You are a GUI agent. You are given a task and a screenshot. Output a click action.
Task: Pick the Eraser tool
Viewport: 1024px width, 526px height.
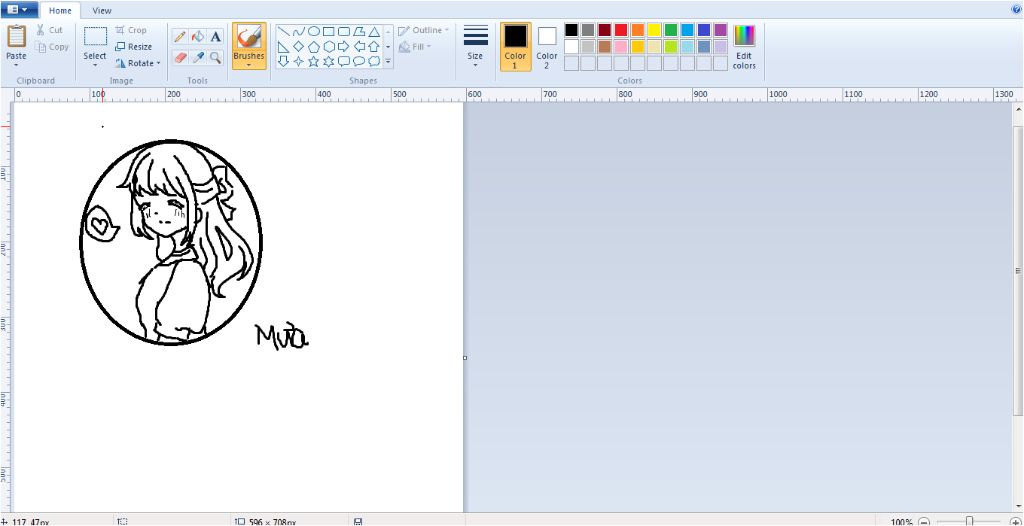pos(180,58)
